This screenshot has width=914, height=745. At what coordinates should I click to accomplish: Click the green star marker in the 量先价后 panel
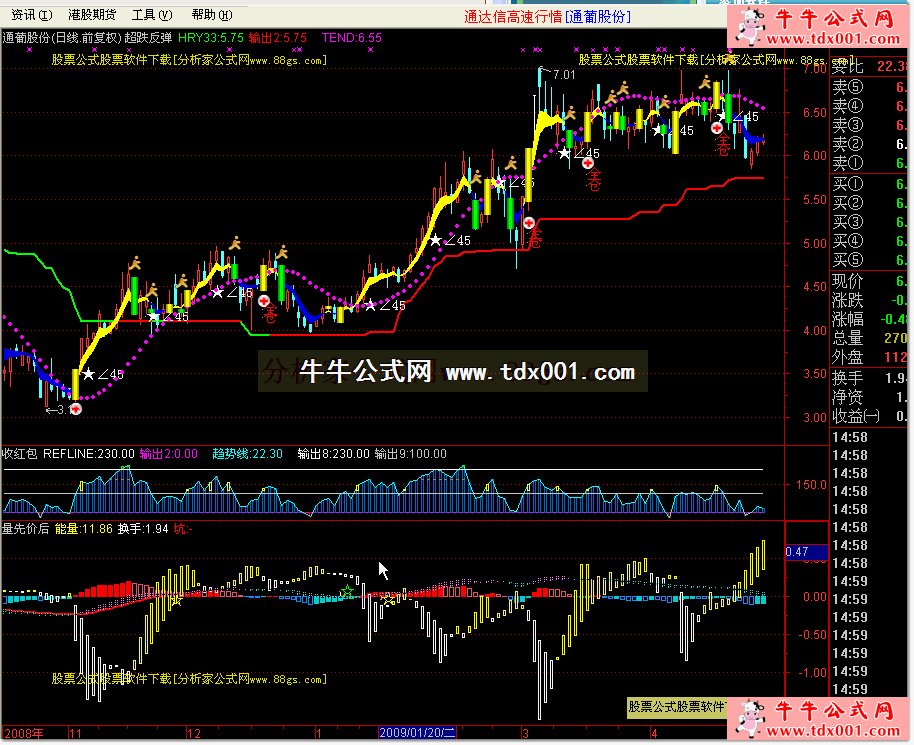[x=347, y=592]
